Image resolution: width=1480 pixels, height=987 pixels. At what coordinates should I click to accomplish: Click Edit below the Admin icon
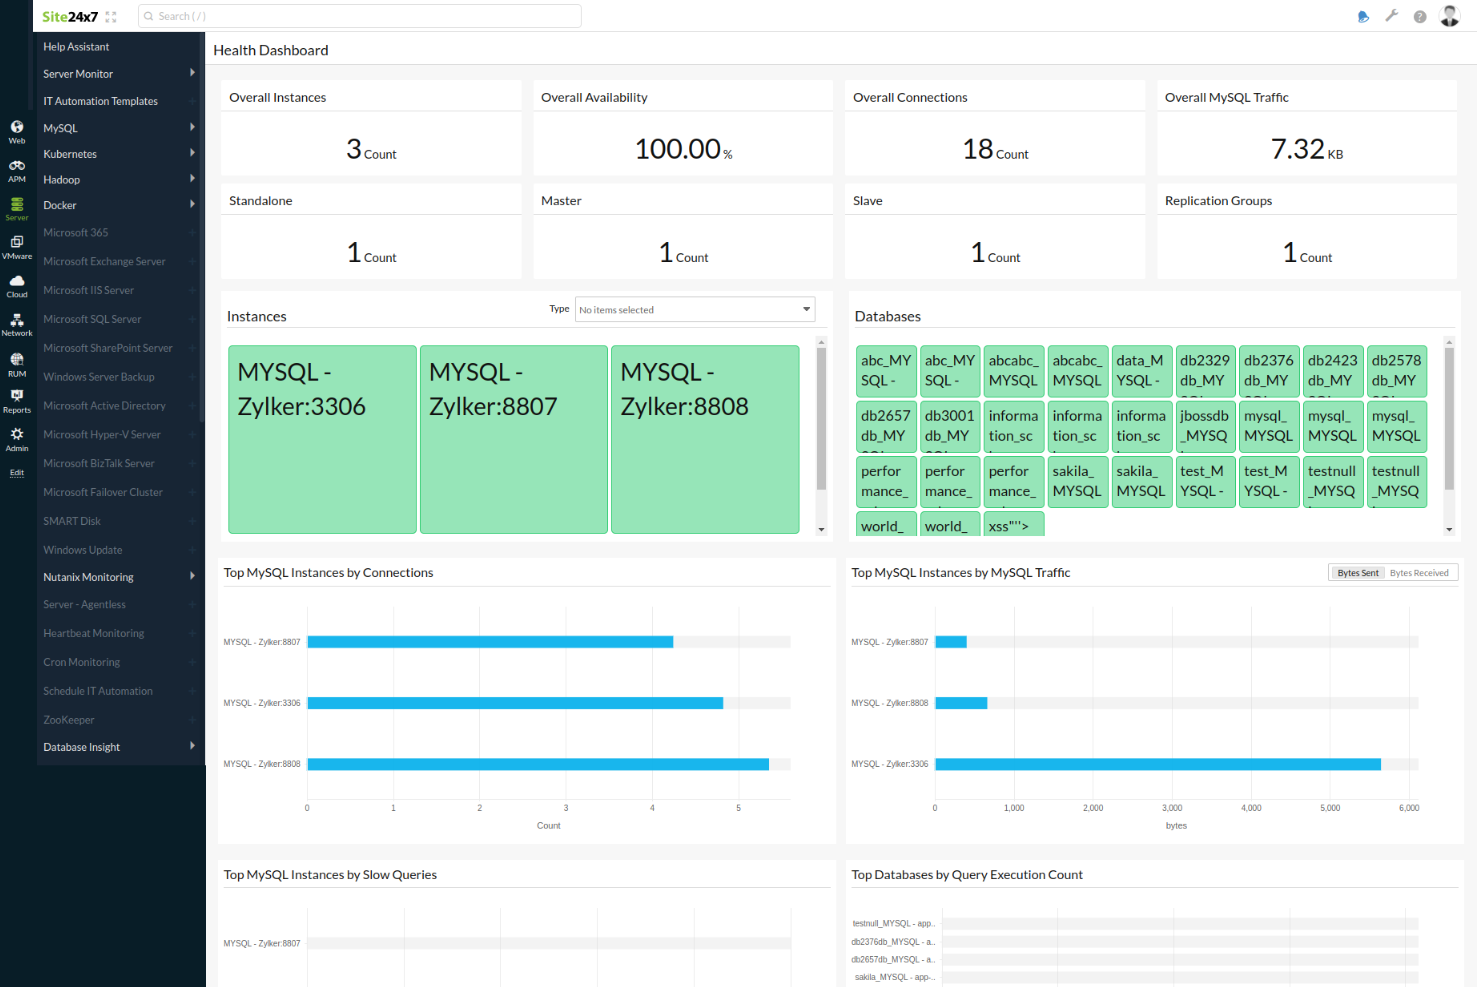coord(16,472)
